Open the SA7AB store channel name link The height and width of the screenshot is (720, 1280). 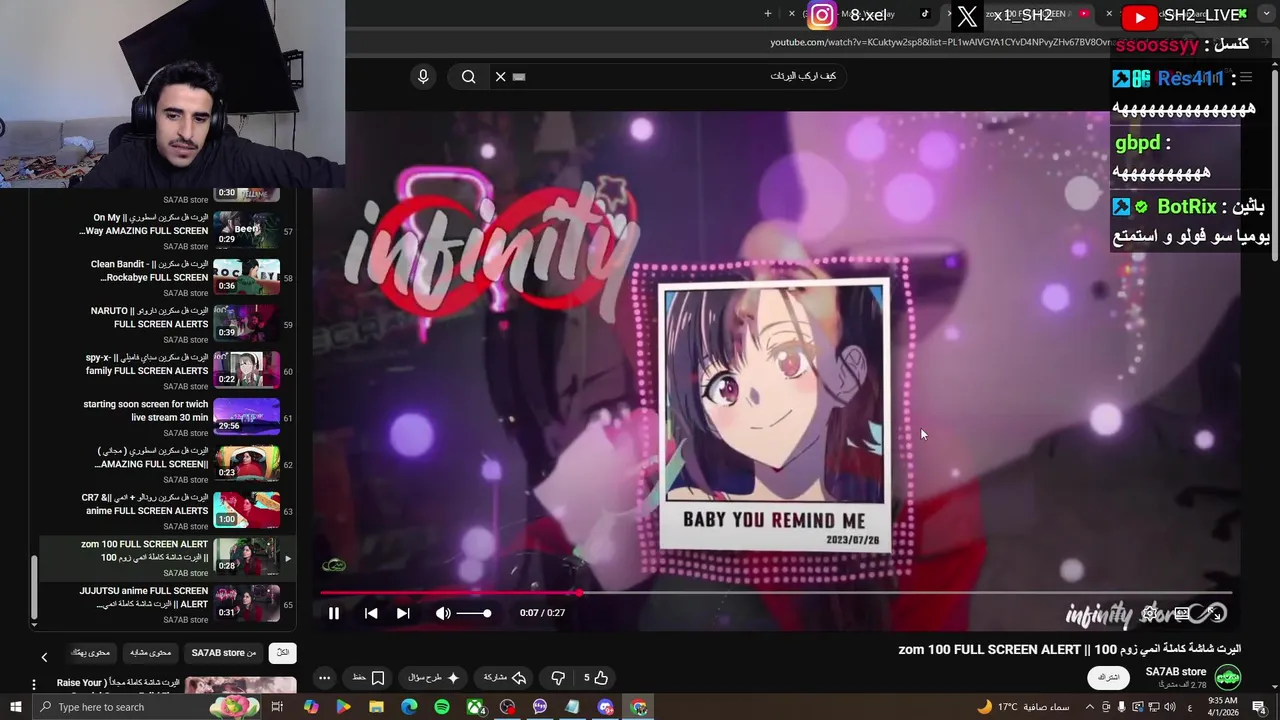[x=1175, y=672]
